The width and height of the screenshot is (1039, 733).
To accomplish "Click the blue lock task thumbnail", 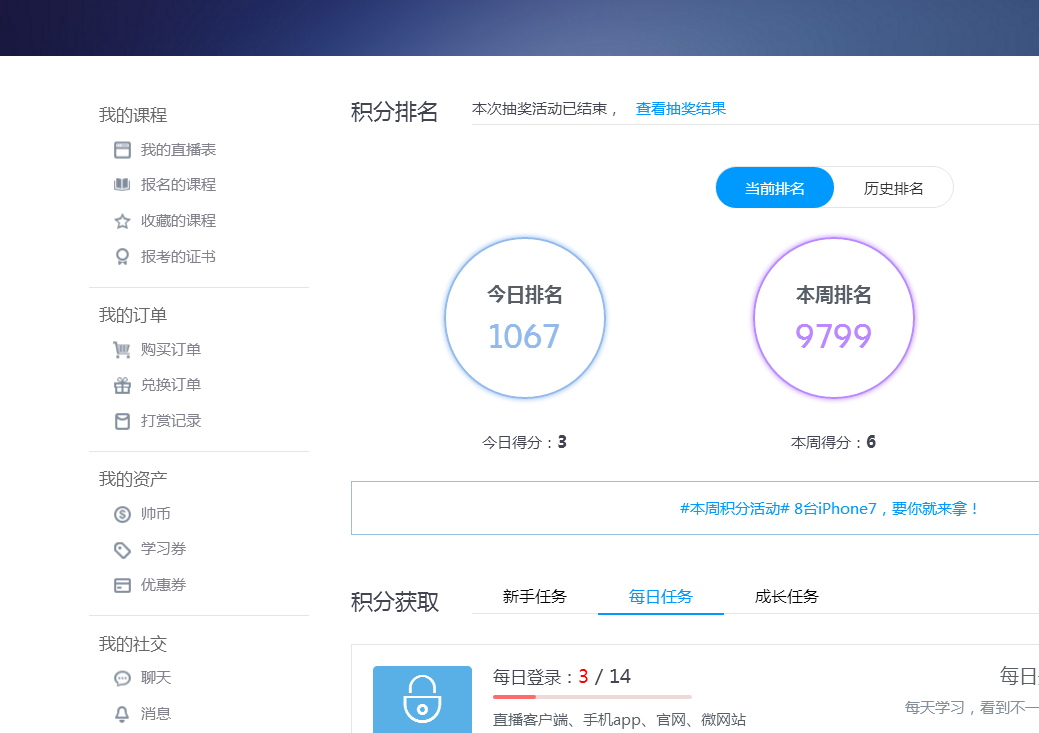I will pyautogui.click(x=422, y=698).
